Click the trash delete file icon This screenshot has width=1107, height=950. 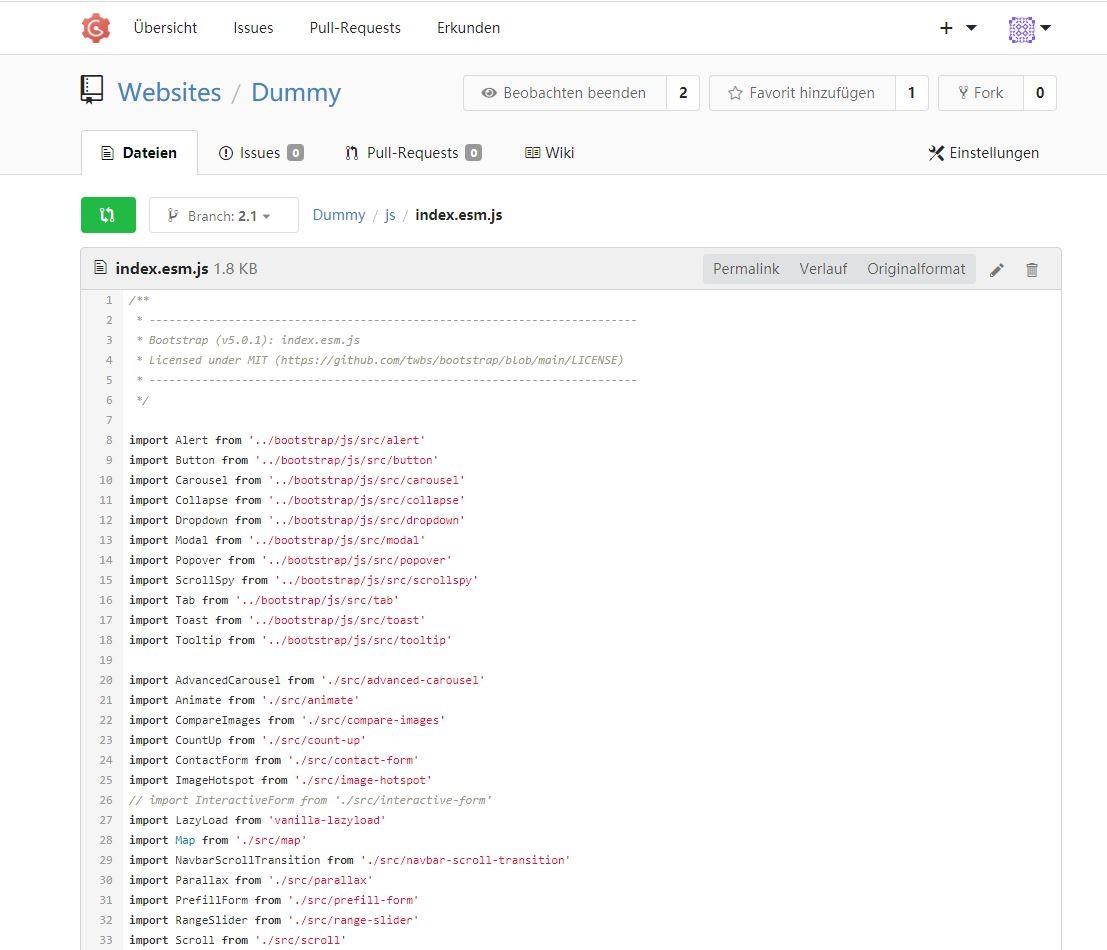1032,270
